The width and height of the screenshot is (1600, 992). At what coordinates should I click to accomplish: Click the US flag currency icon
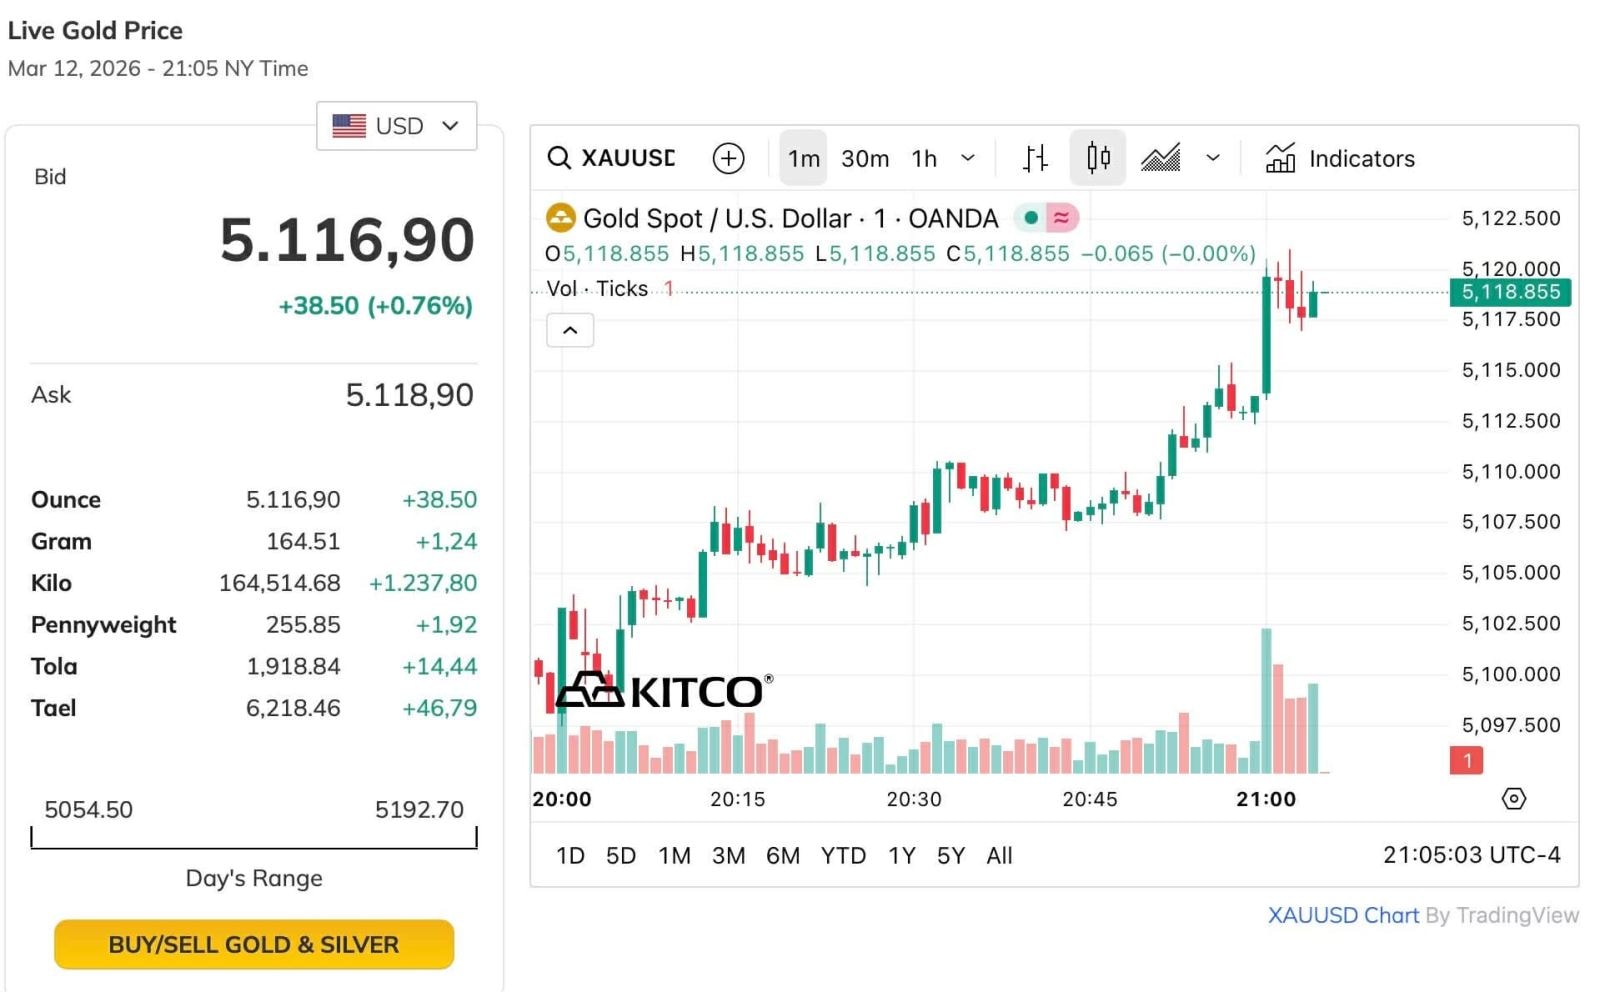349,126
